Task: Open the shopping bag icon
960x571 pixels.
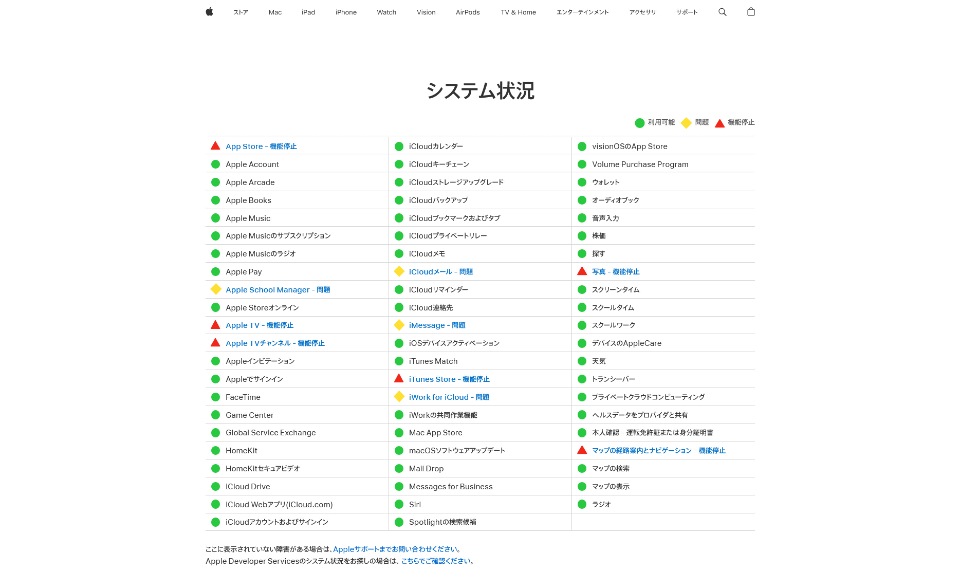Action: (x=751, y=12)
